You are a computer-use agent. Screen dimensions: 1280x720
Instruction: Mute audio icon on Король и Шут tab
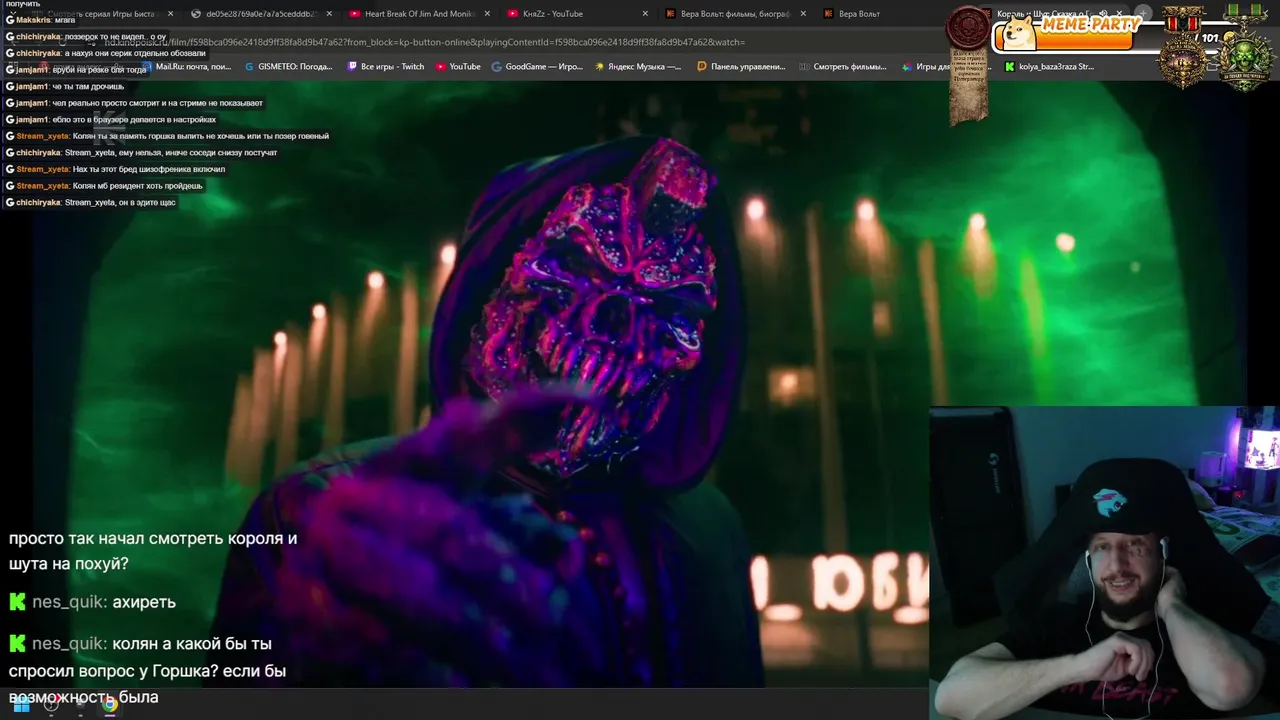tap(1102, 14)
